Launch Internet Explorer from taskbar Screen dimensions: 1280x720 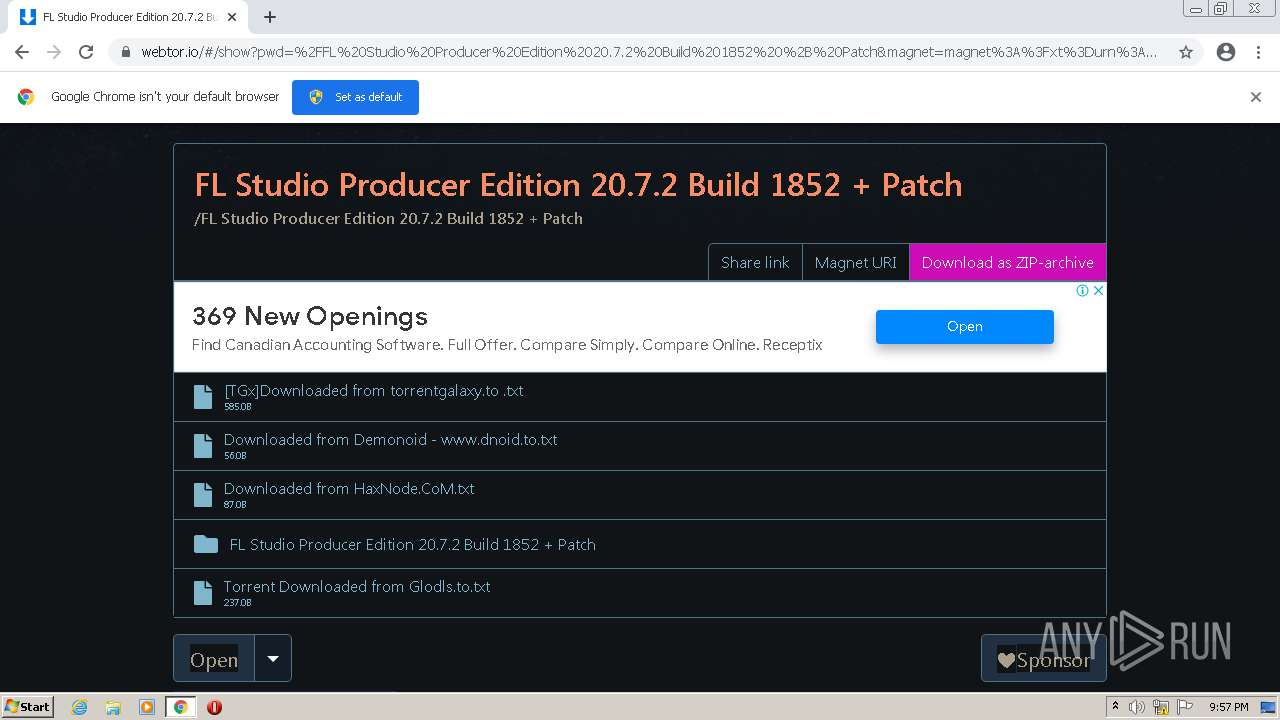pos(79,707)
